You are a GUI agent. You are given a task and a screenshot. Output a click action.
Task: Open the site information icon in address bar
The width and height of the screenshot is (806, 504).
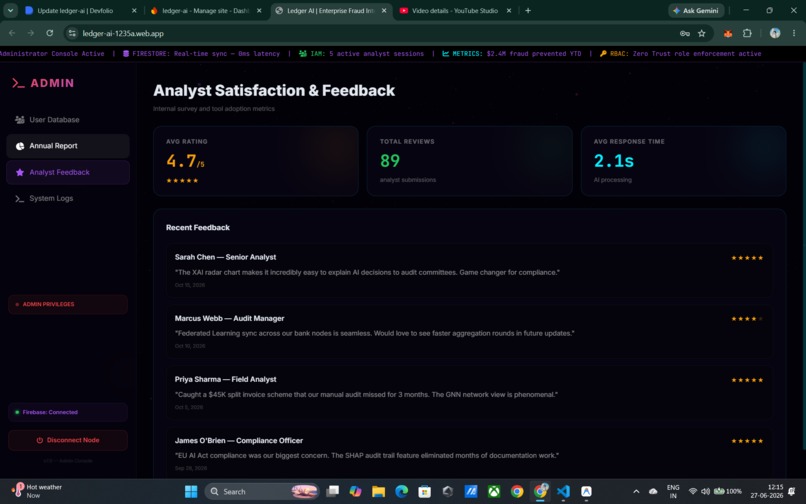click(x=72, y=33)
